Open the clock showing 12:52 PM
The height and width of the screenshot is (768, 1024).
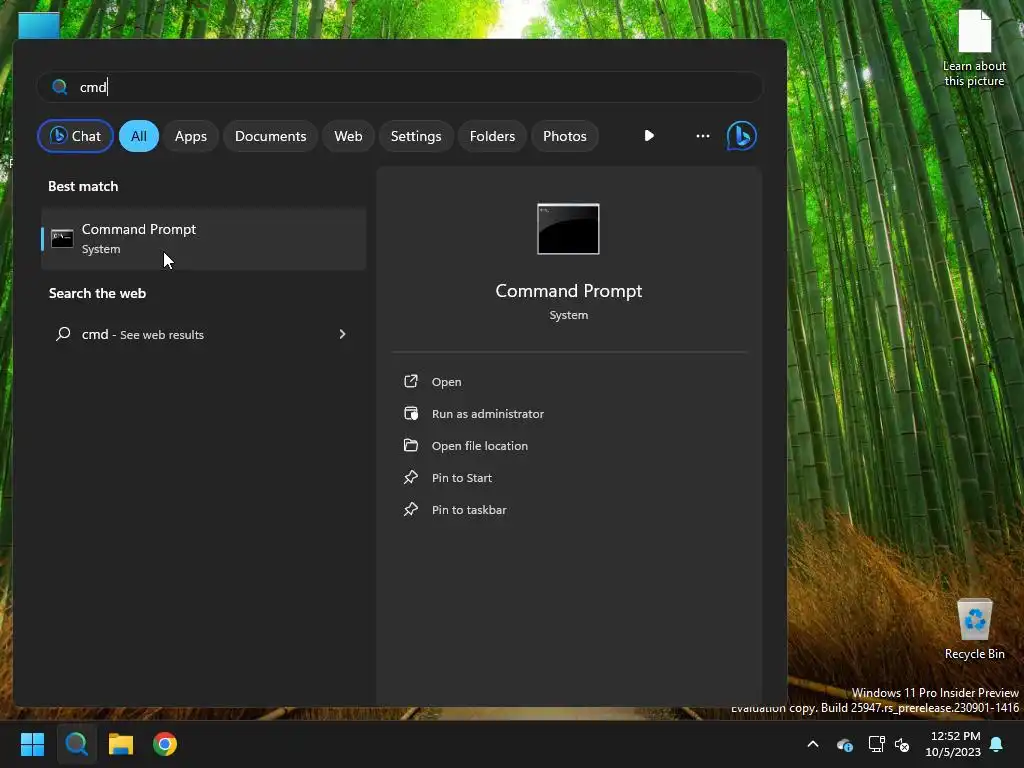[x=953, y=744]
